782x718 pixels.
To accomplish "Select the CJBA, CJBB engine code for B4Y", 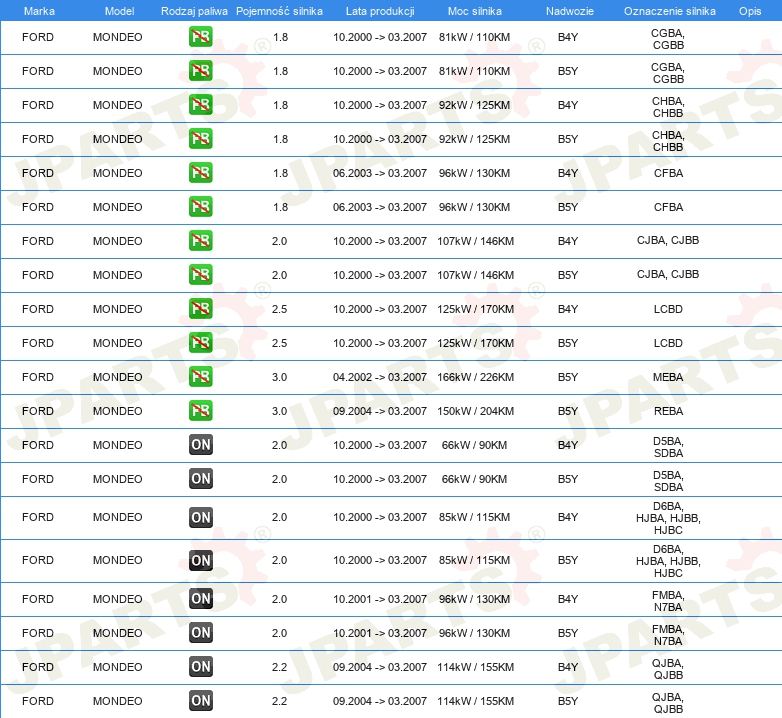I will point(668,240).
